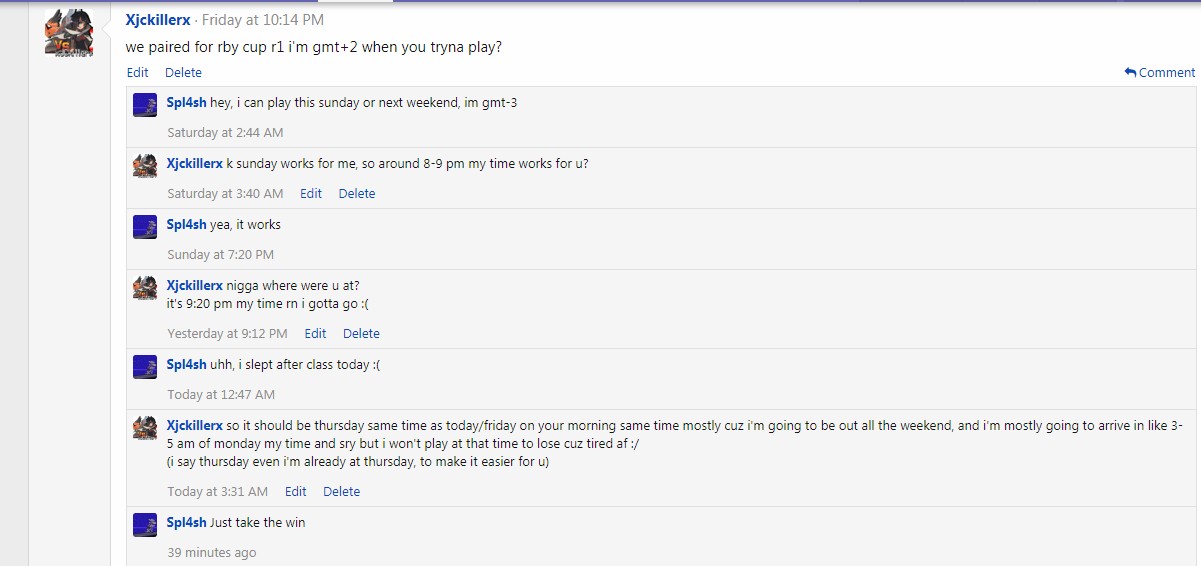Edit the comment posted Yesterday at 9:12 PM

click(315, 333)
